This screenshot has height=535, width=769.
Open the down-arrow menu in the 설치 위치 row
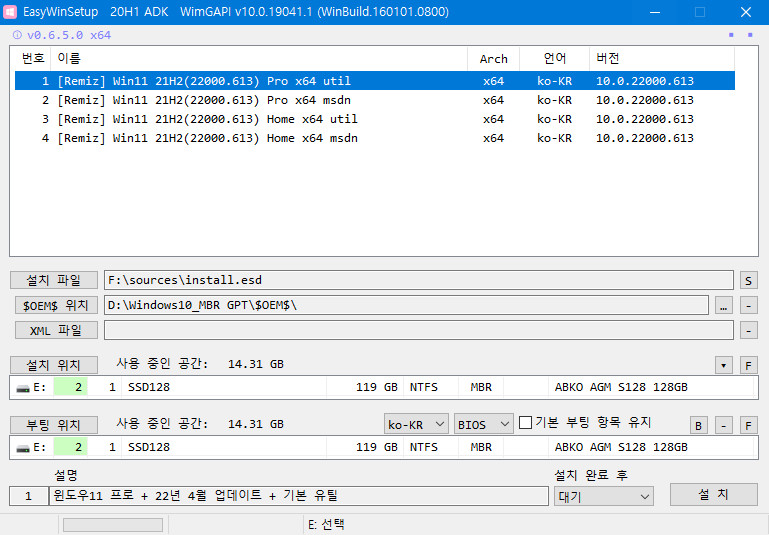(723, 365)
